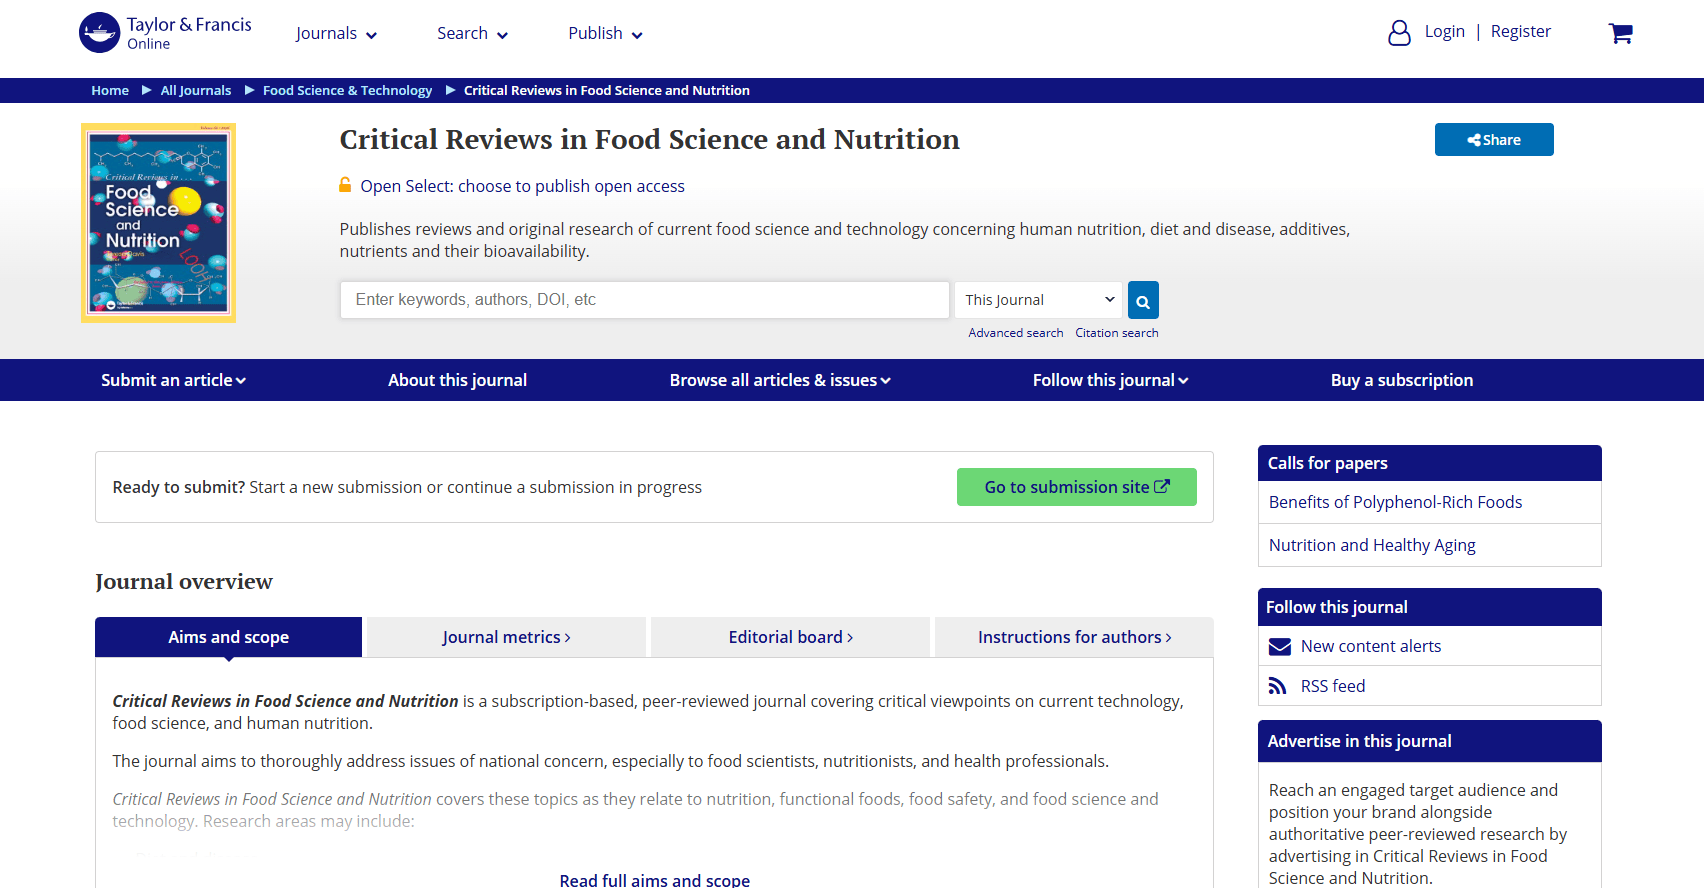The image size is (1704, 888).
Task: Click the Taylor & Francis Online logo
Action: point(166,33)
